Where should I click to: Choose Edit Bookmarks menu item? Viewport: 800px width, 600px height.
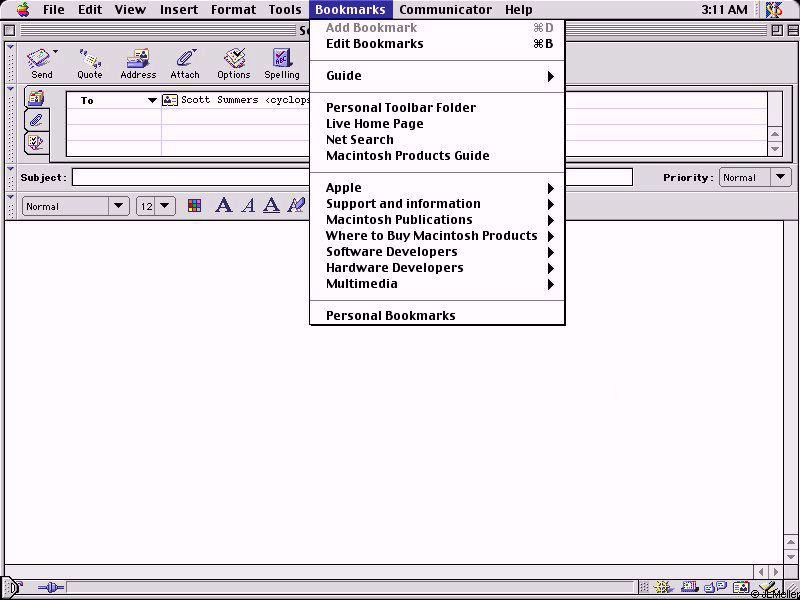tap(437, 44)
